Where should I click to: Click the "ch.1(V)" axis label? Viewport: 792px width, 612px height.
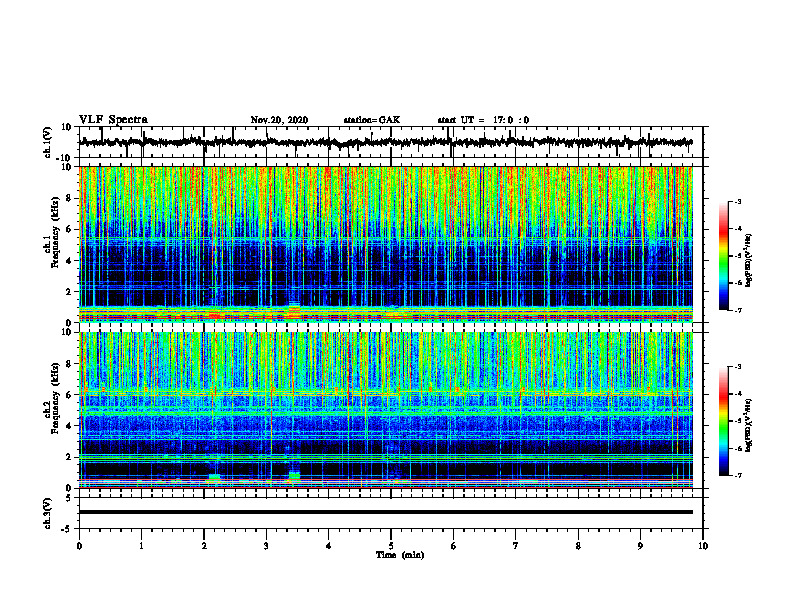(48, 142)
